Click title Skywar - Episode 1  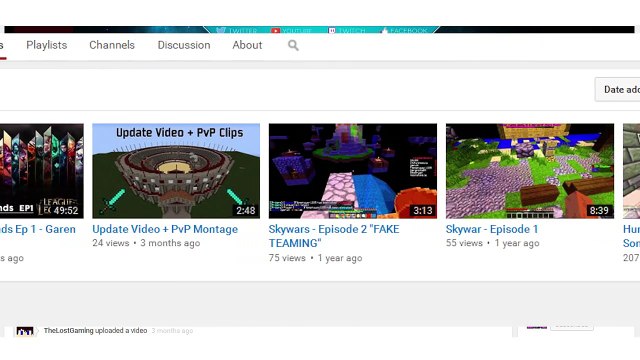(x=492, y=229)
